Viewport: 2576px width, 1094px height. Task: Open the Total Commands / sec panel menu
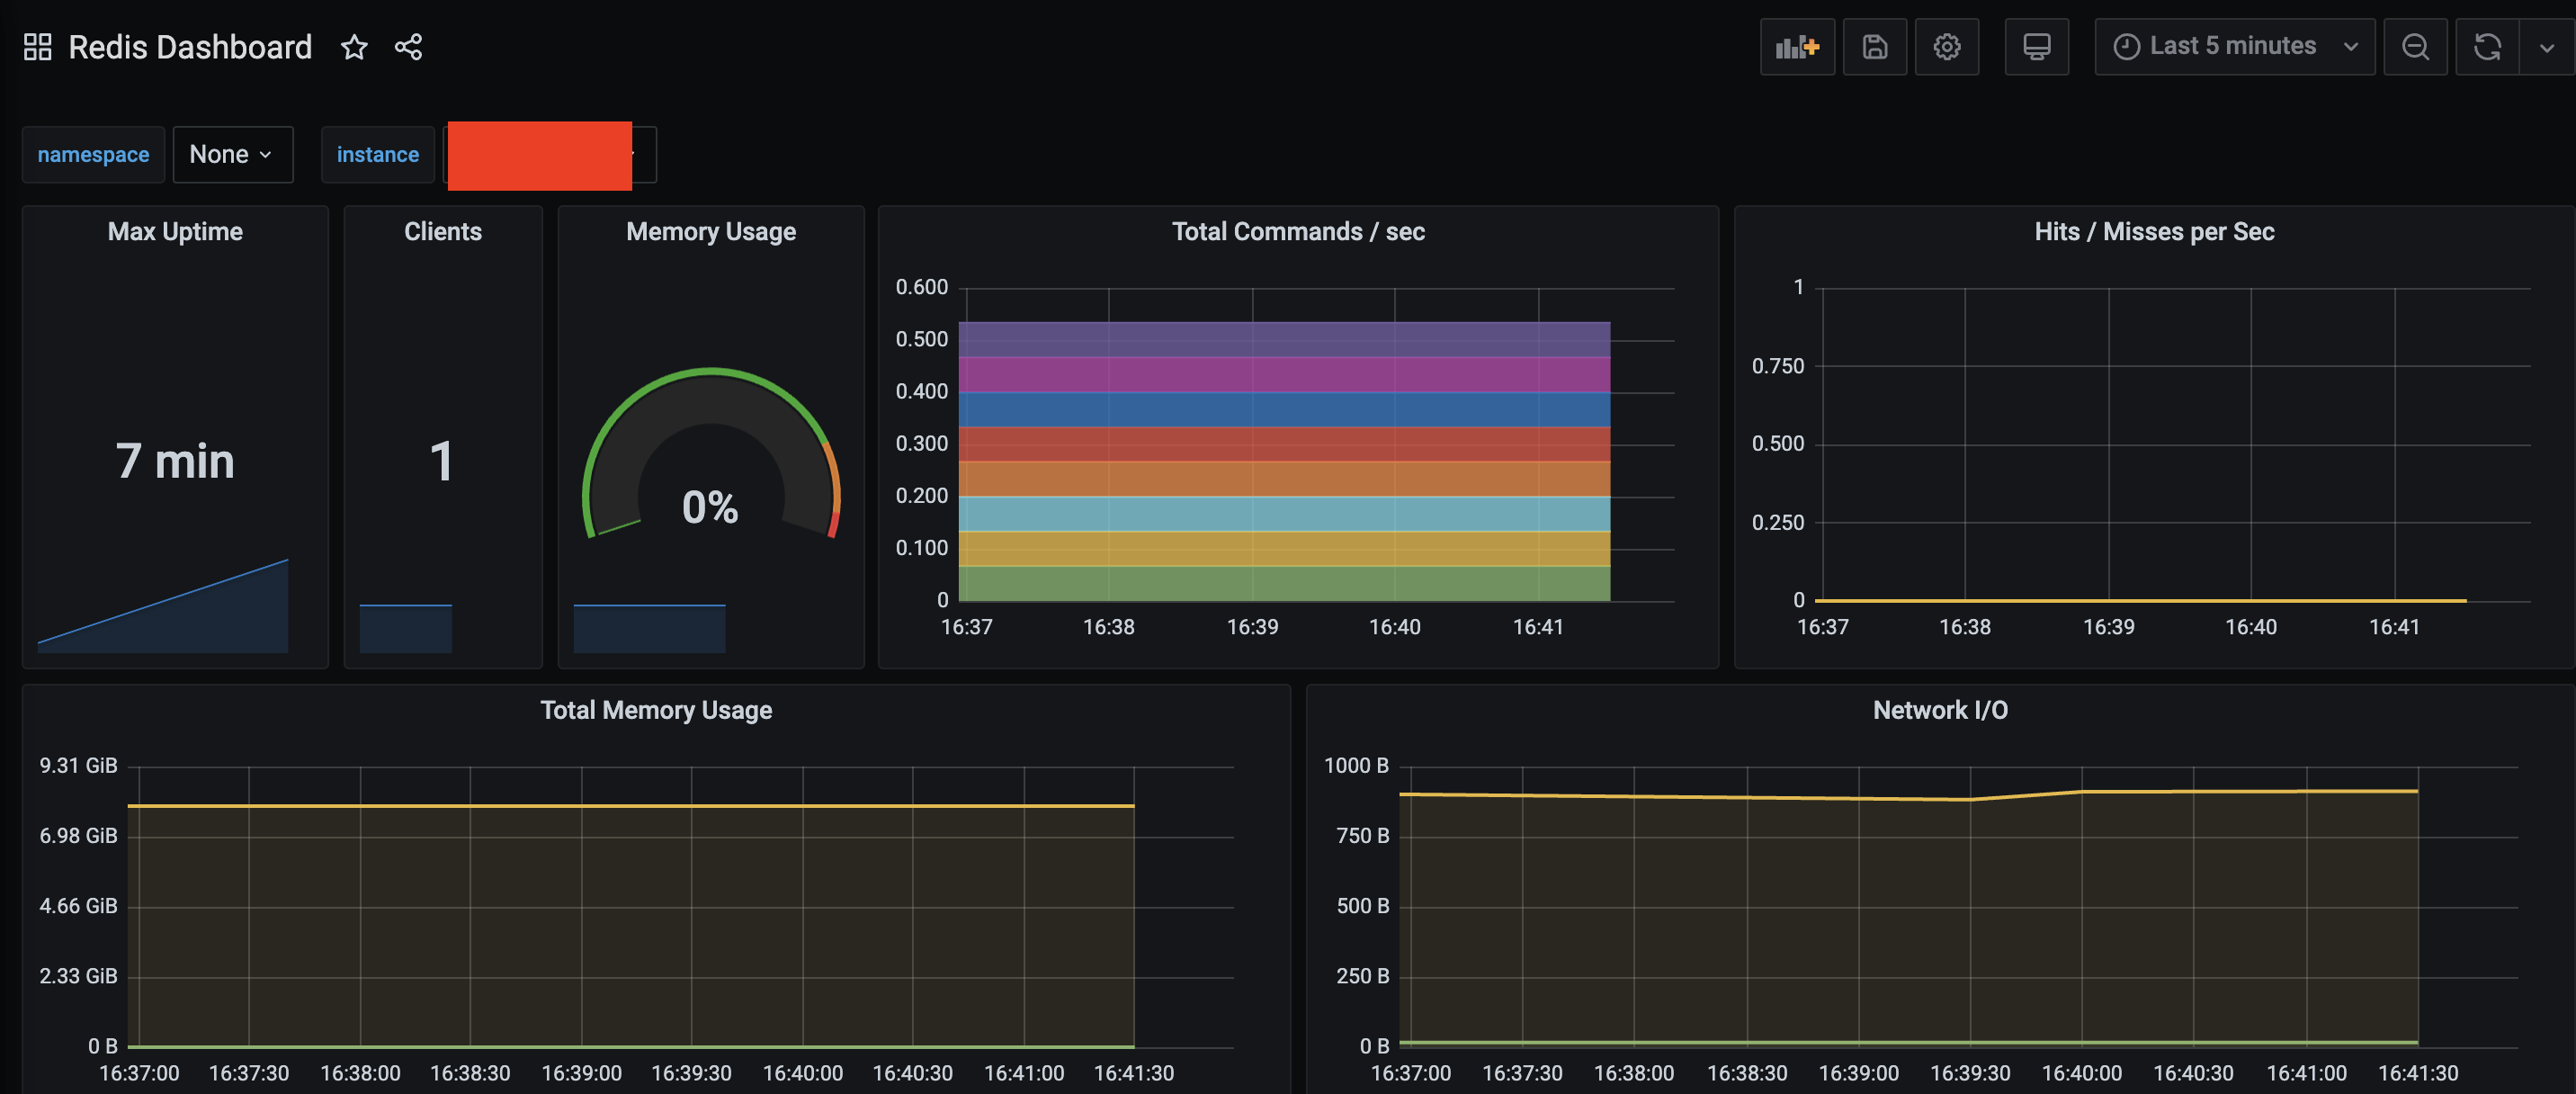(x=1297, y=232)
